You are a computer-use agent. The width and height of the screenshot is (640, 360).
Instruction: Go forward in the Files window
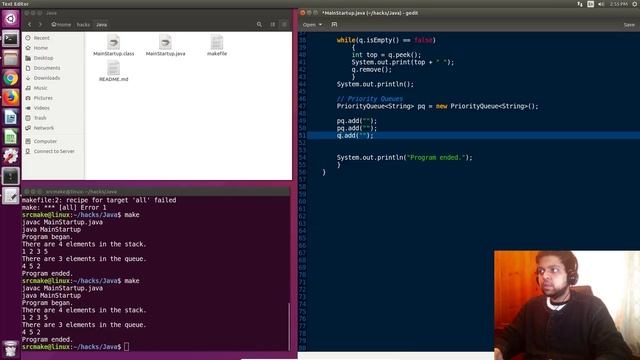point(40,24)
